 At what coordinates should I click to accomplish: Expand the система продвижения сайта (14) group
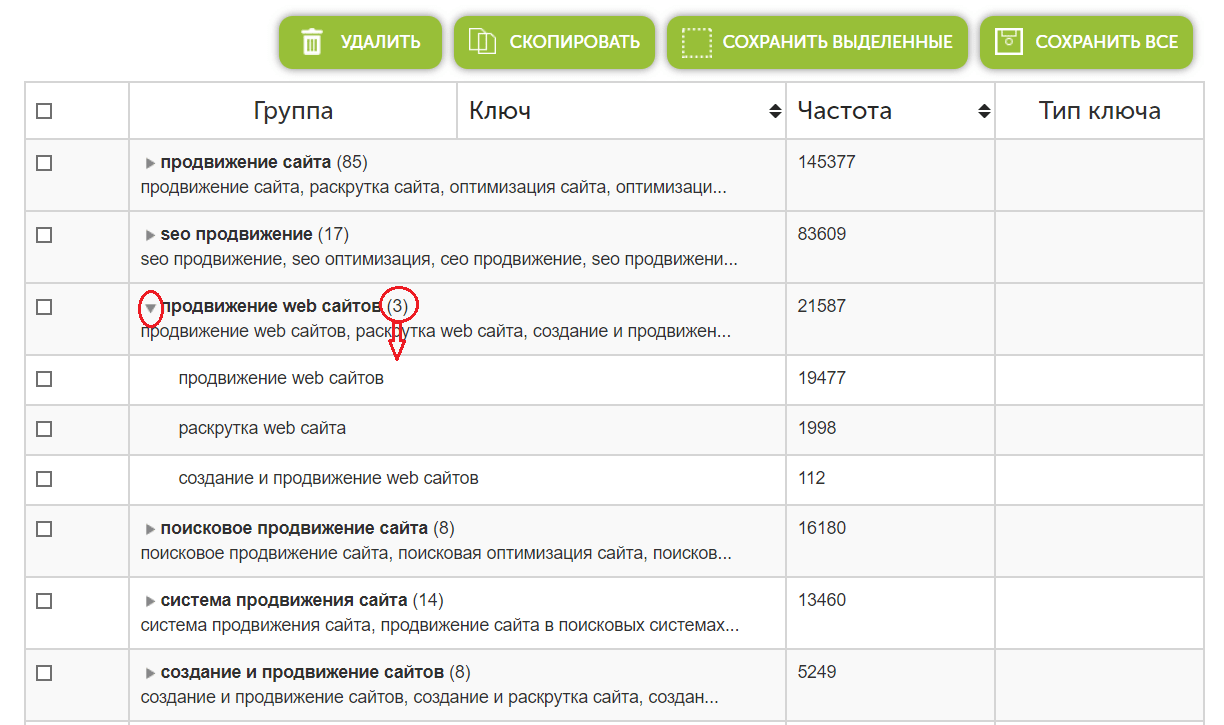[x=150, y=601]
